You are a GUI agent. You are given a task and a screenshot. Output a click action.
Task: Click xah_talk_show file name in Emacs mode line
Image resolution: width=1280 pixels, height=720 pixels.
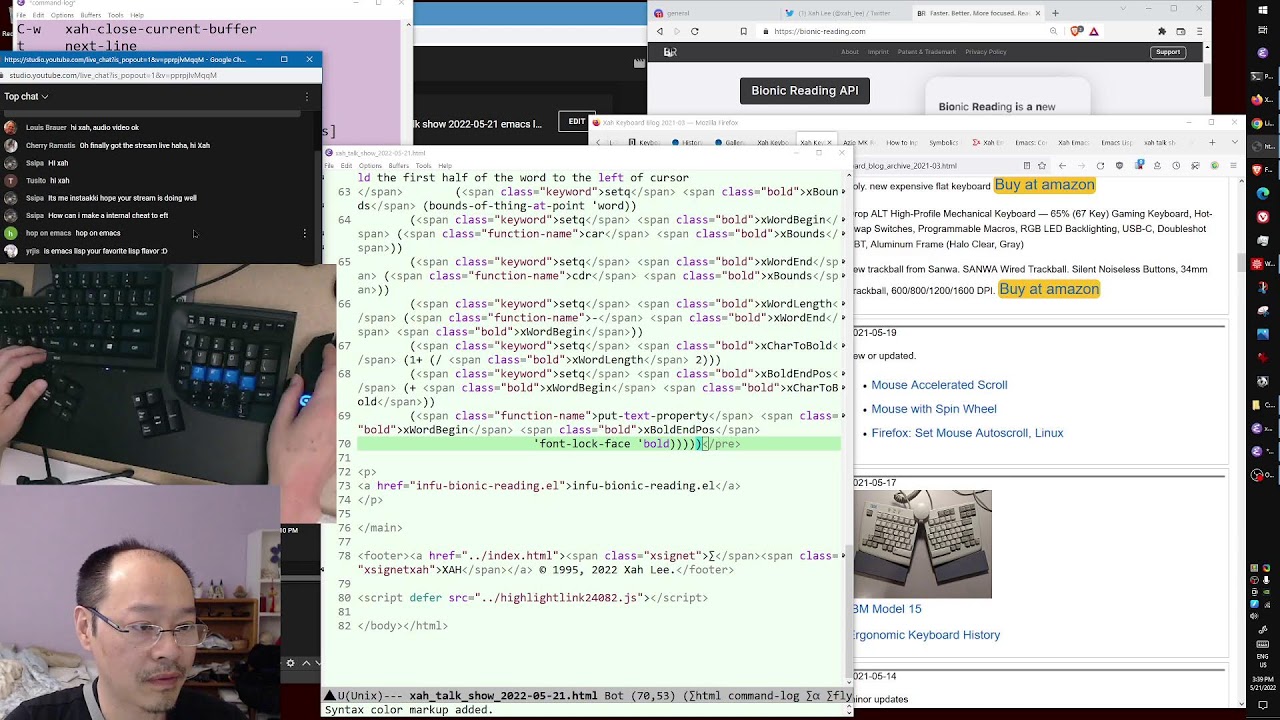pos(503,696)
